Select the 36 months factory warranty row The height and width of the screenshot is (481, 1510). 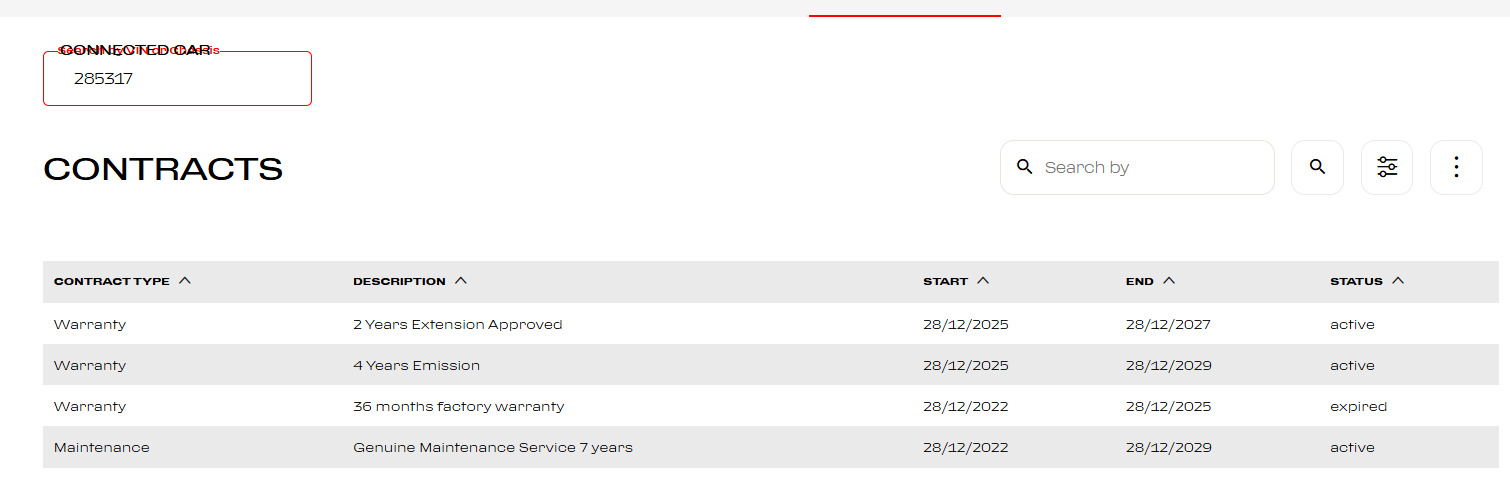click(x=458, y=407)
